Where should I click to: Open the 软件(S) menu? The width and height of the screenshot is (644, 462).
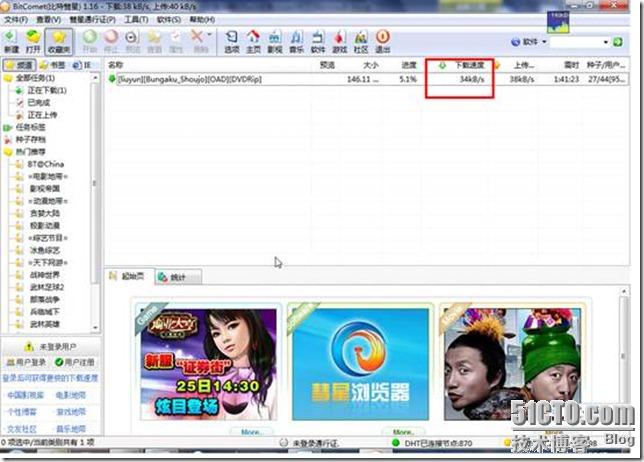pos(169,20)
